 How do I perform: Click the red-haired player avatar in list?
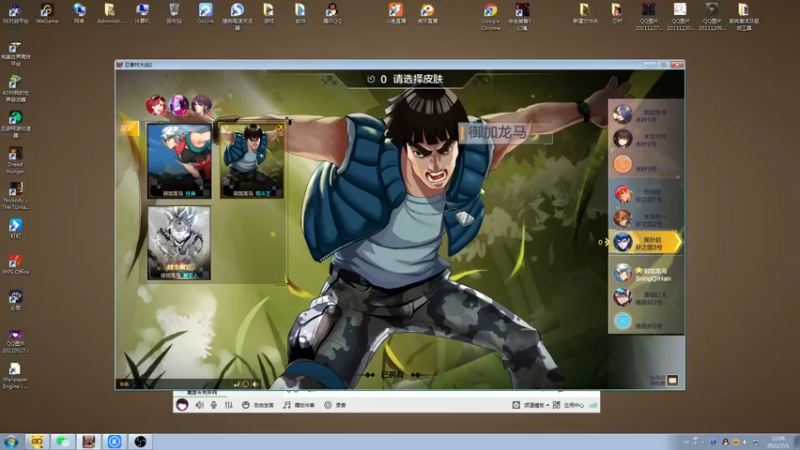[x=622, y=194]
